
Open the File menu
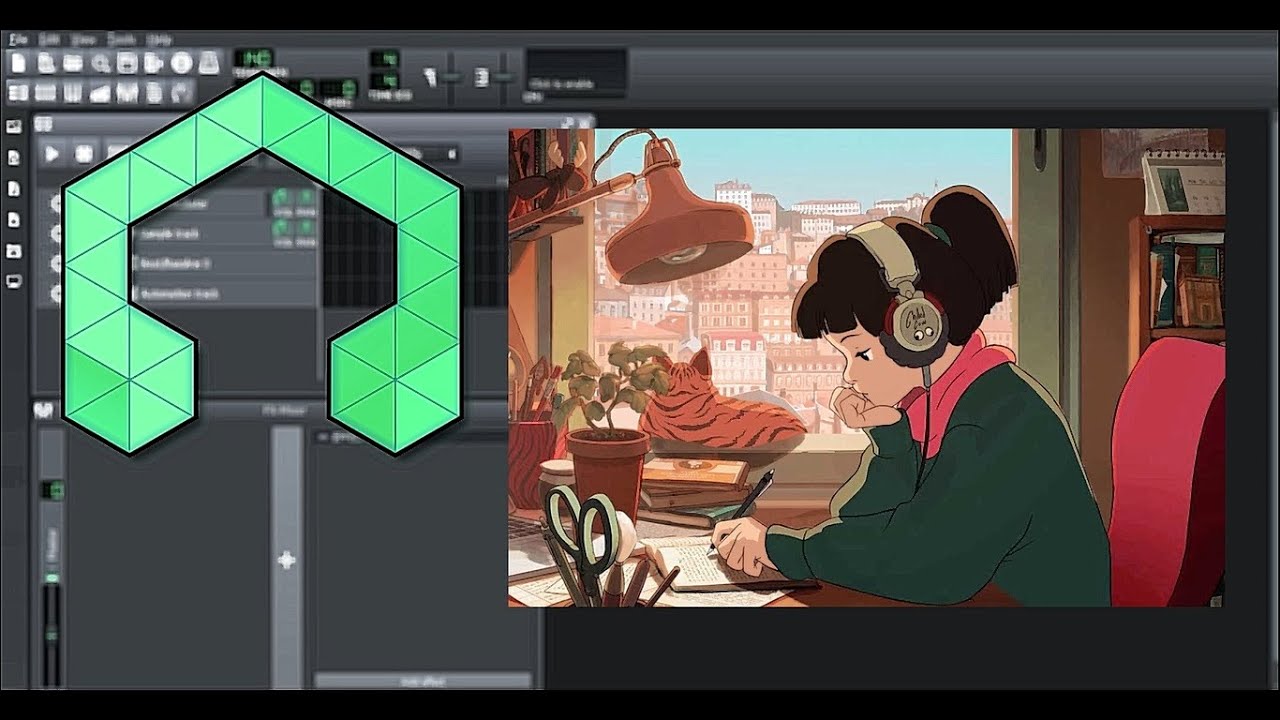point(18,39)
